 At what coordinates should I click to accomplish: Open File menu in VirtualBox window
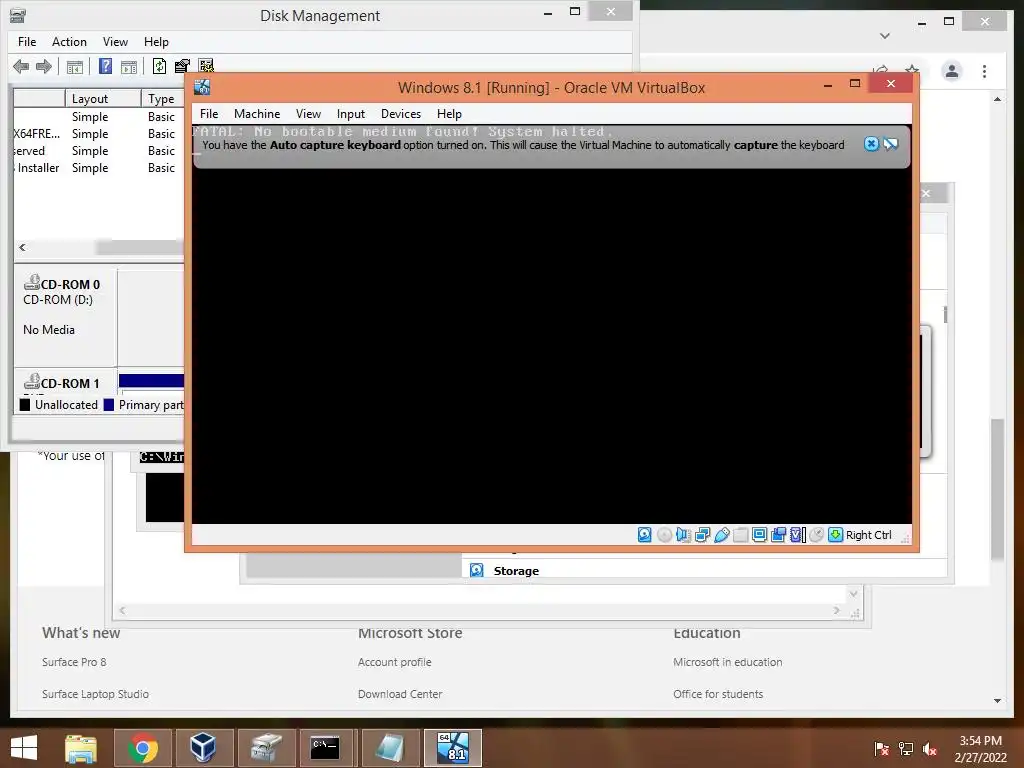(209, 114)
